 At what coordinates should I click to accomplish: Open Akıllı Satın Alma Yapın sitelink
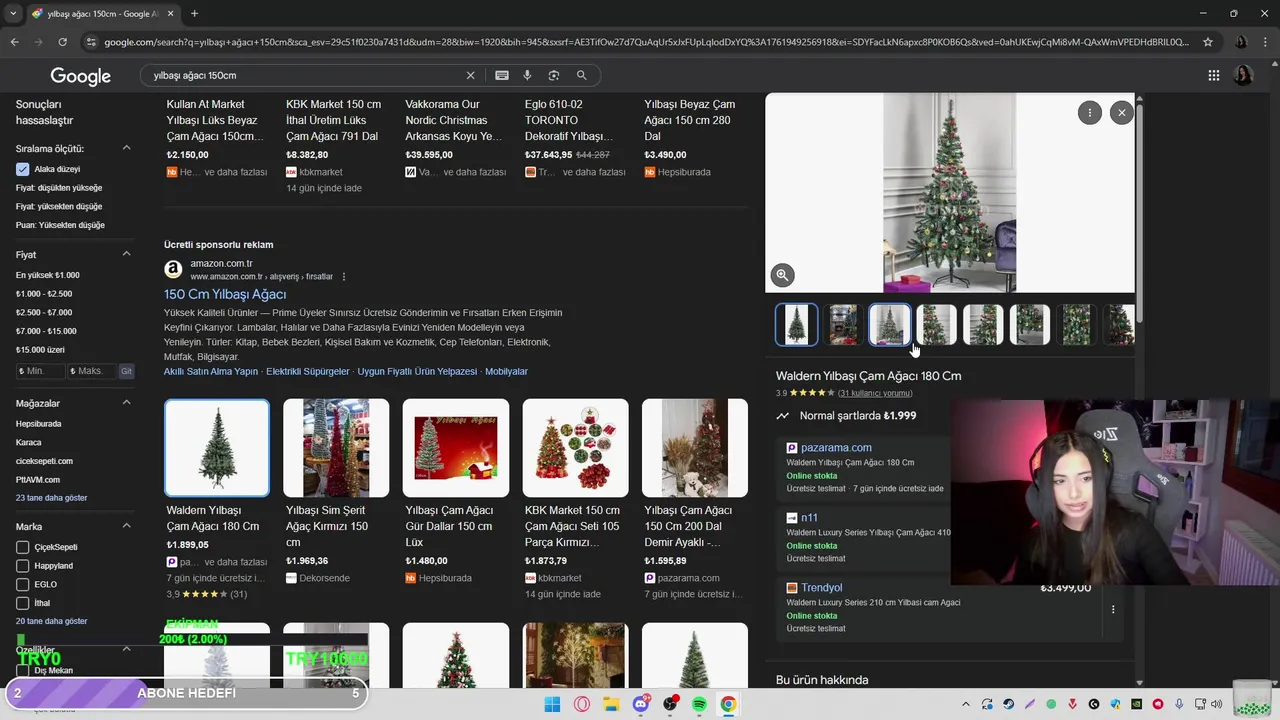[x=211, y=371]
